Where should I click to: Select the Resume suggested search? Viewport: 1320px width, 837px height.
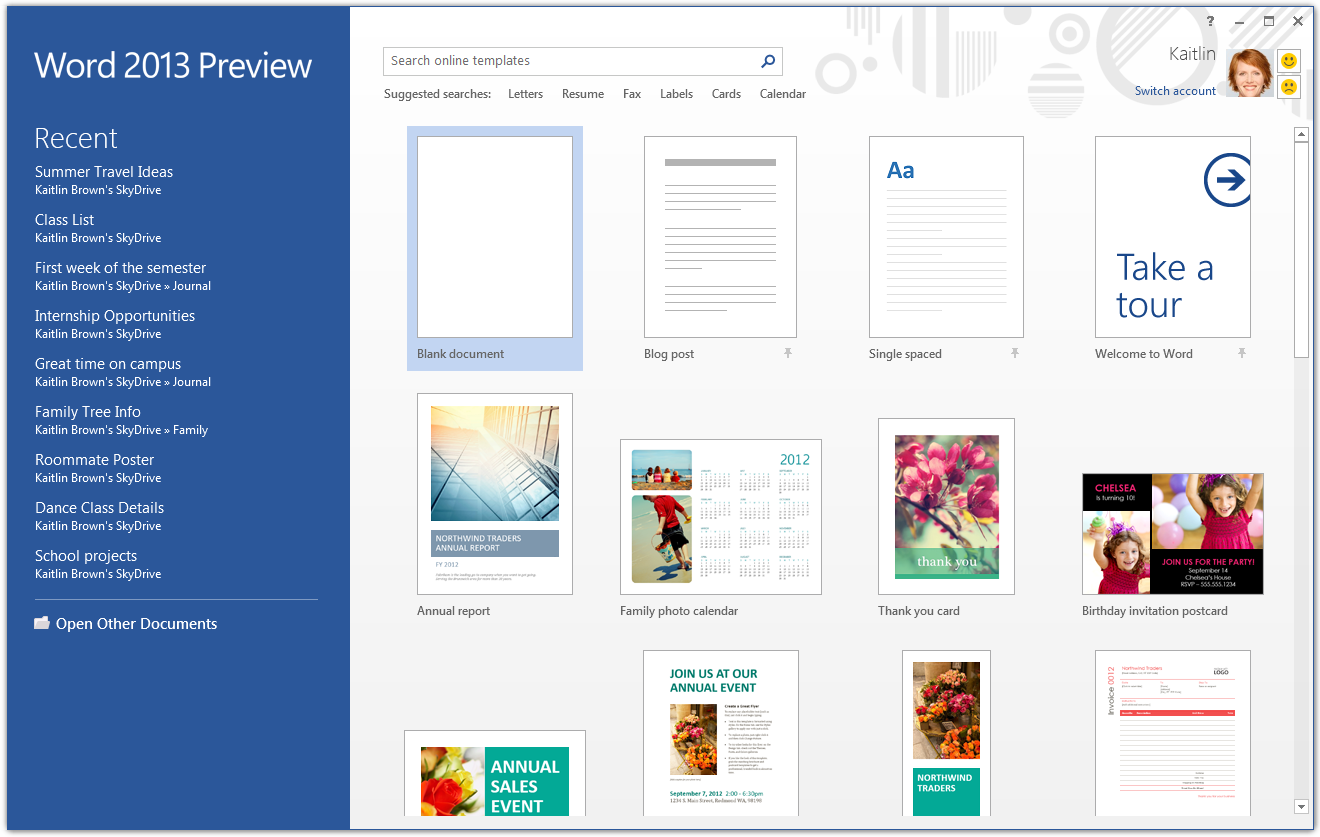[583, 94]
